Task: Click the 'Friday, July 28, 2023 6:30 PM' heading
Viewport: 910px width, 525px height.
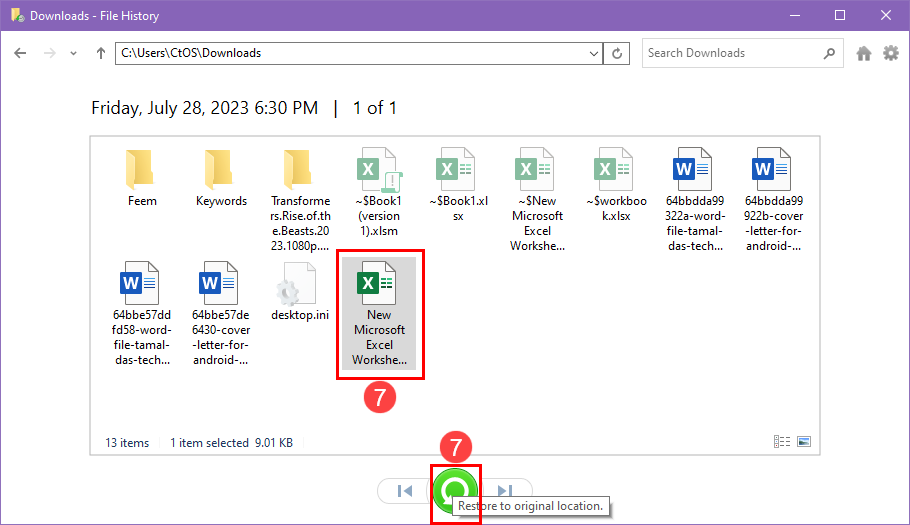Action: [204, 108]
